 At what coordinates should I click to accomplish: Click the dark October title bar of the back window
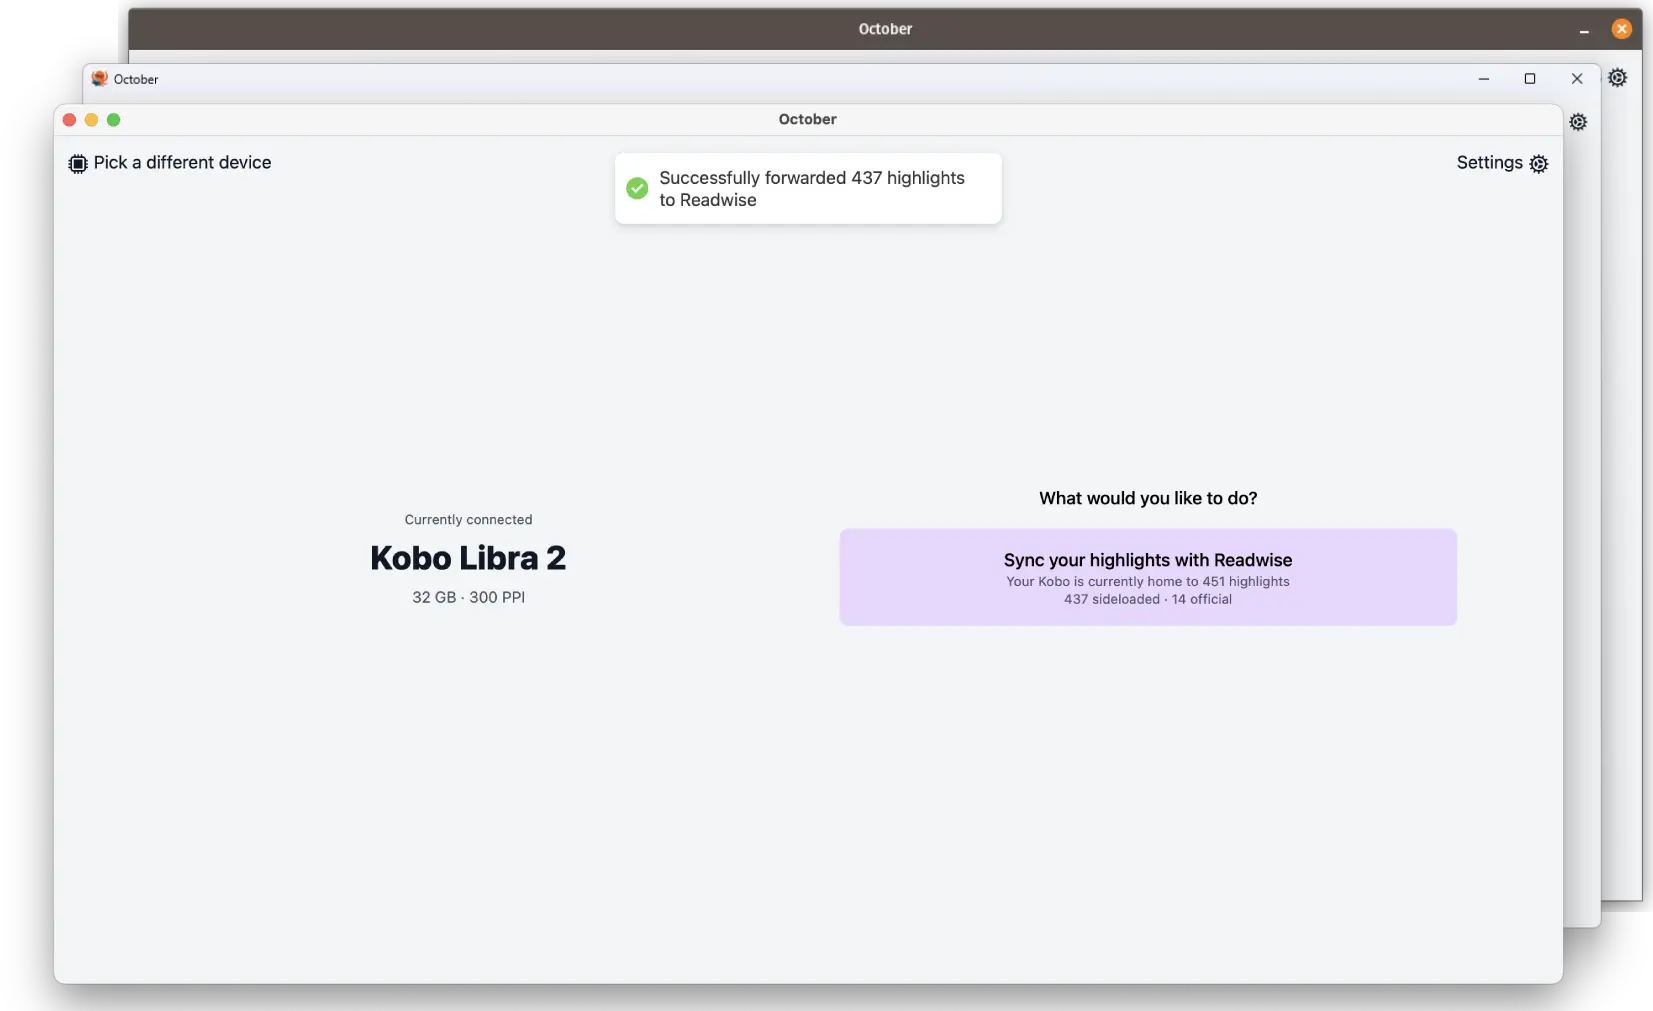tap(884, 29)
